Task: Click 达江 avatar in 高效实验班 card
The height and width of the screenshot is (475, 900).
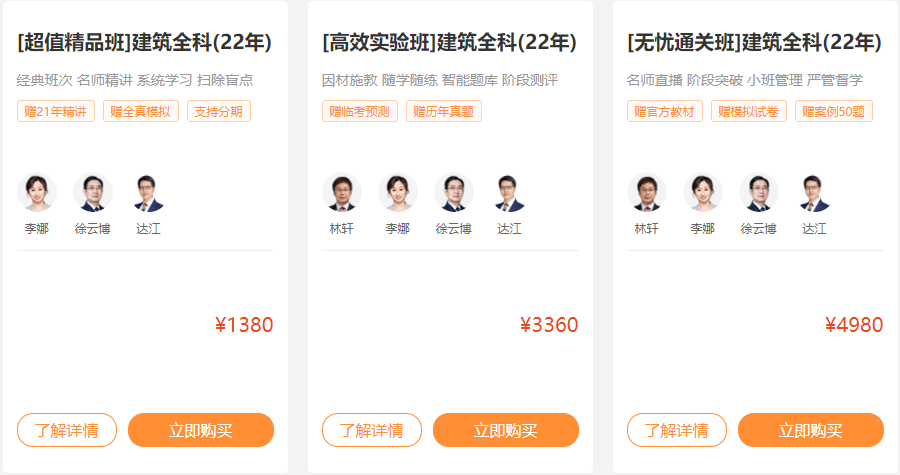Action: click(x=509, y=192)
